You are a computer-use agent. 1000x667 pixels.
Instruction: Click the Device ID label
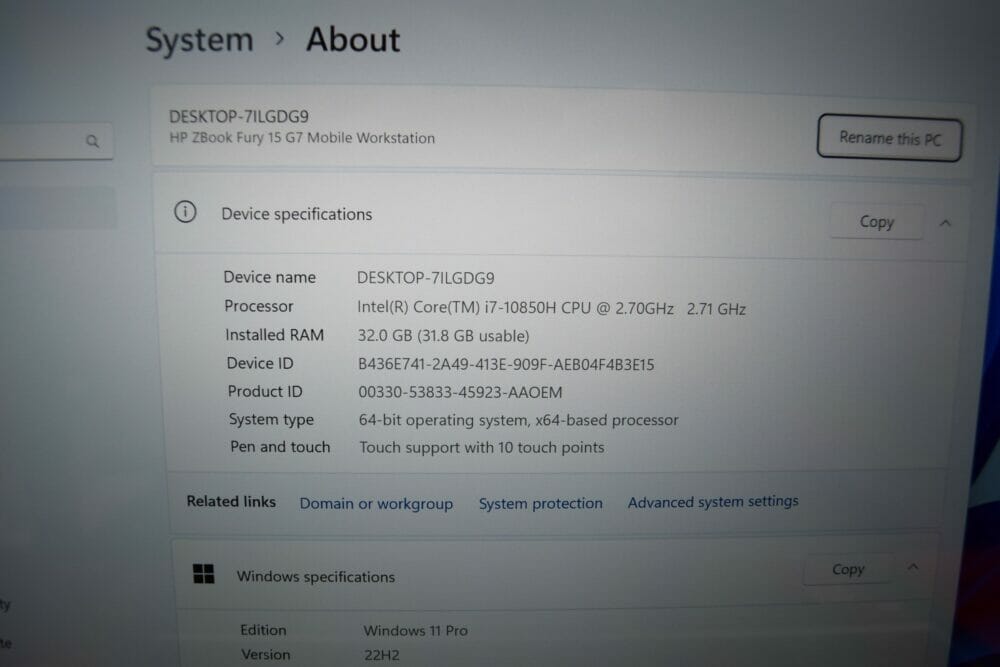[260, 363]
